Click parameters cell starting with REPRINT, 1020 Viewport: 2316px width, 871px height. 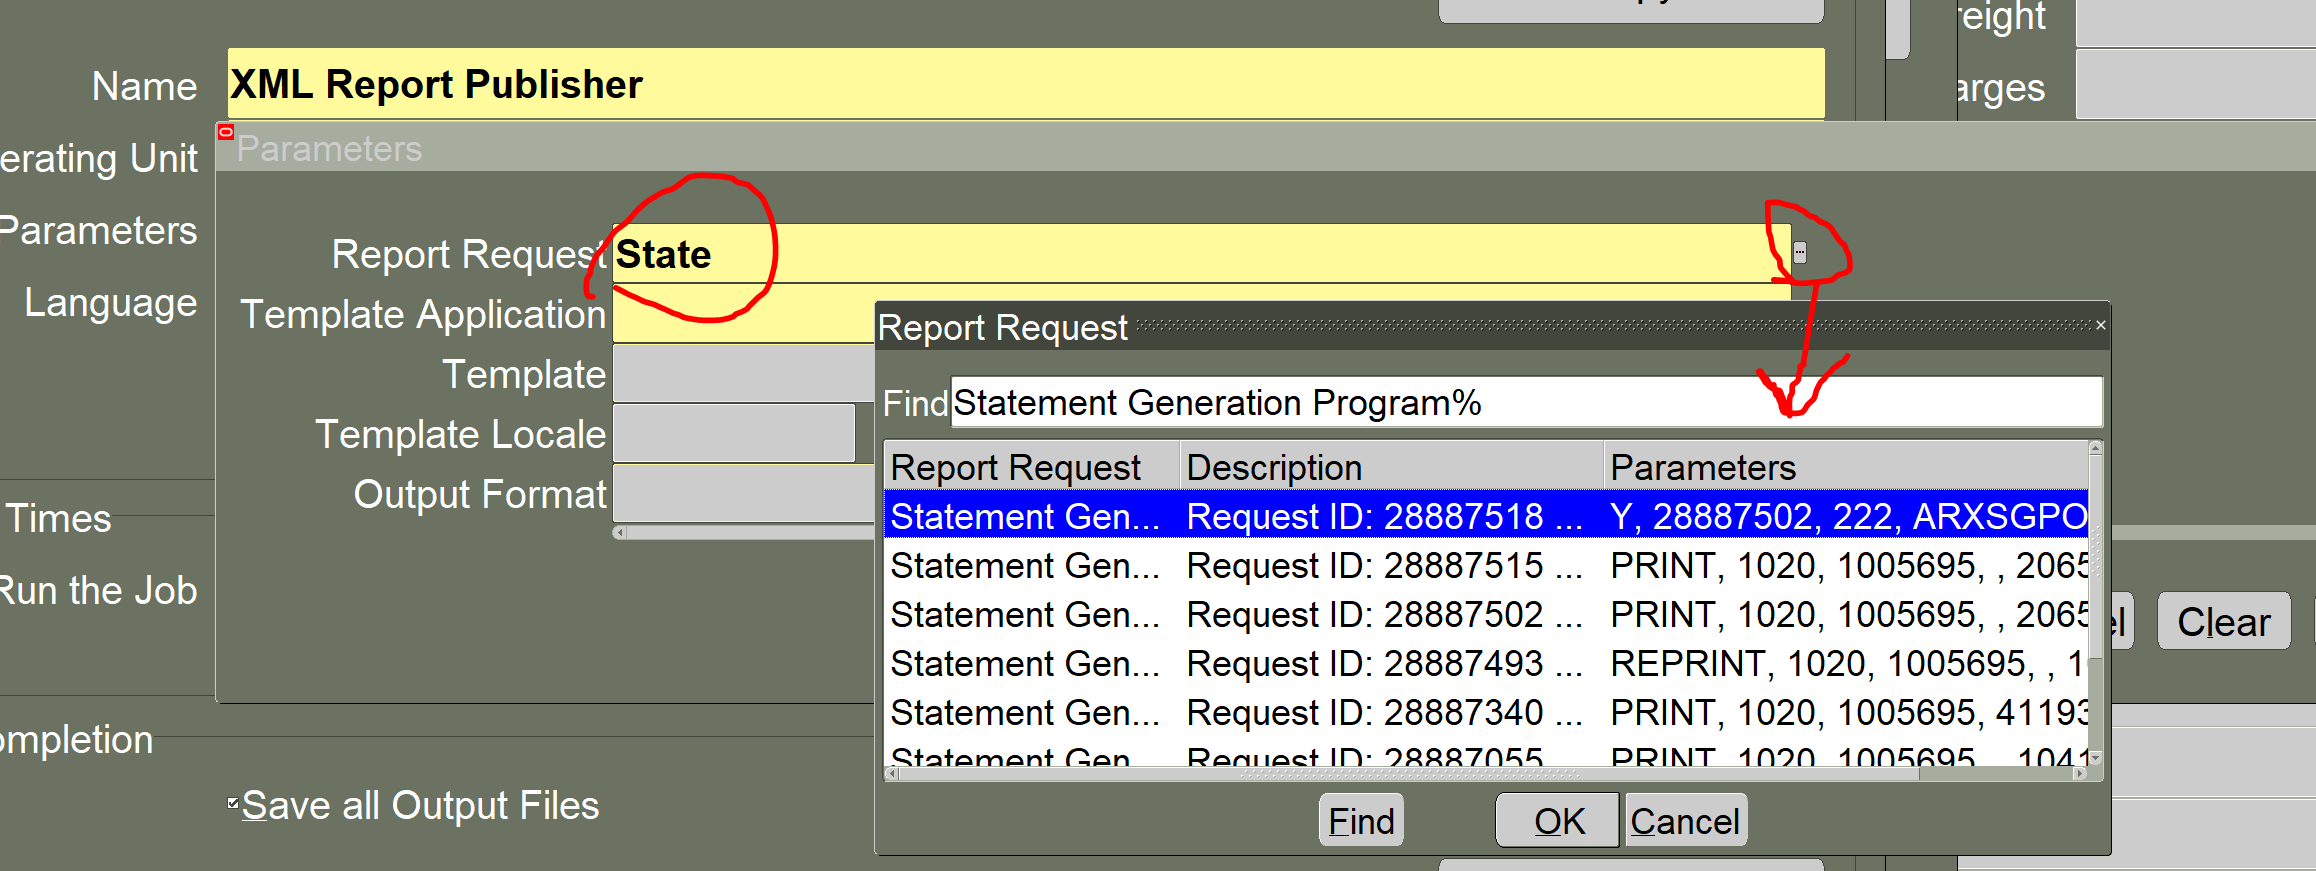pyautogui.click(x=1847, y=663)
